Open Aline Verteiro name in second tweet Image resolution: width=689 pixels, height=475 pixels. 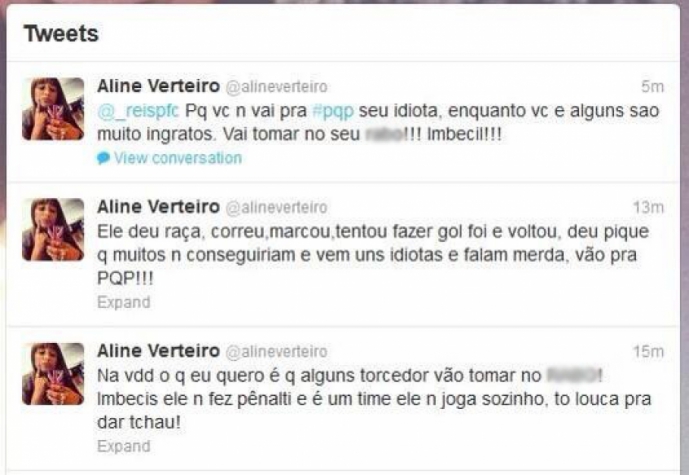(158, 207)
